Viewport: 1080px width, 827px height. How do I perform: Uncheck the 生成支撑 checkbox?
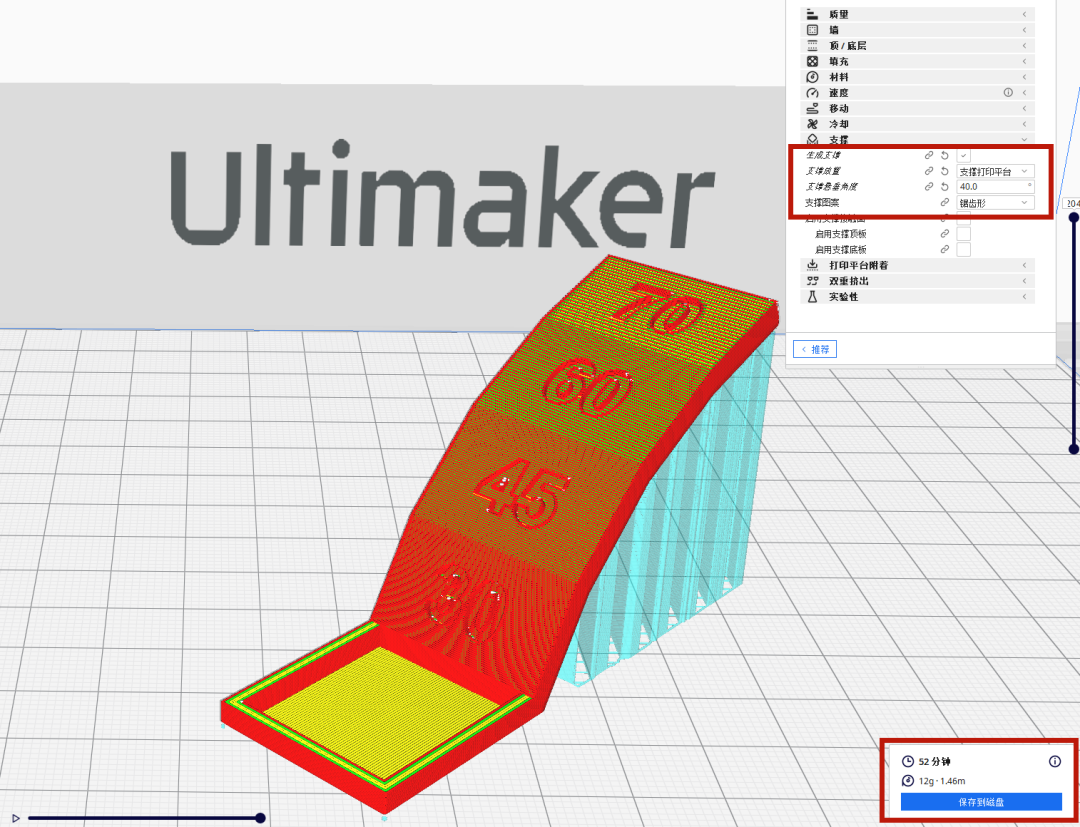[964, 153]
